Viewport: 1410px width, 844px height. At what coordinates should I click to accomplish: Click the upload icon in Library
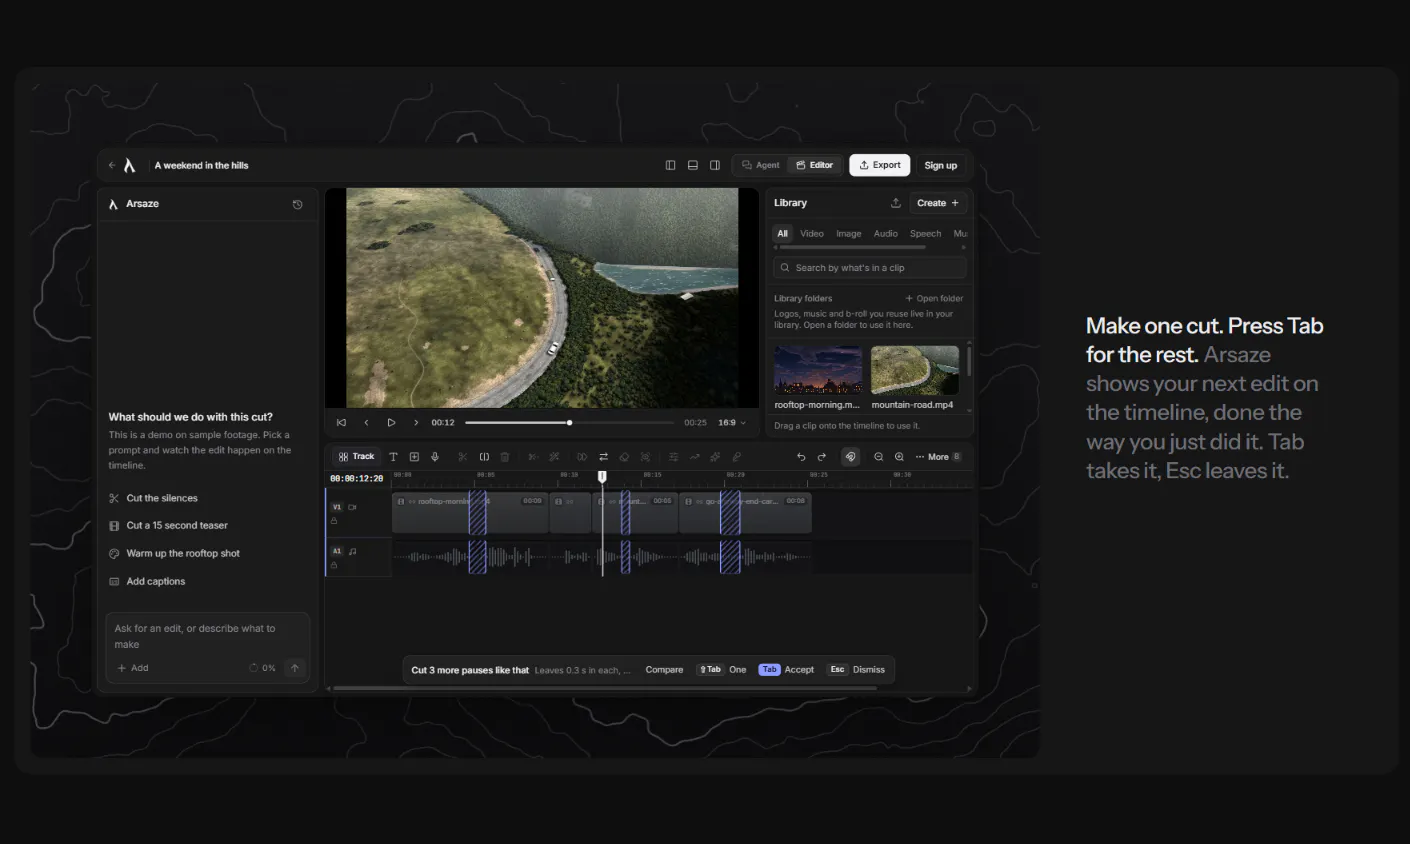(895, 203)
